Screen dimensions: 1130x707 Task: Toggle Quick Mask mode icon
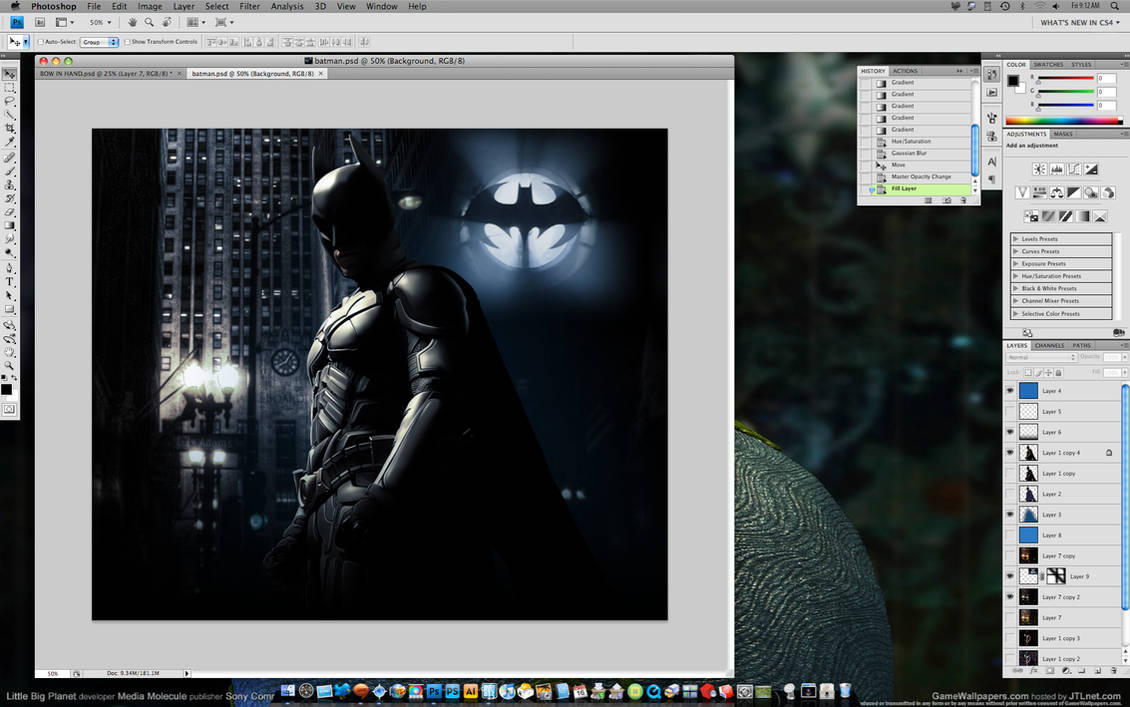tap(9, 409)
